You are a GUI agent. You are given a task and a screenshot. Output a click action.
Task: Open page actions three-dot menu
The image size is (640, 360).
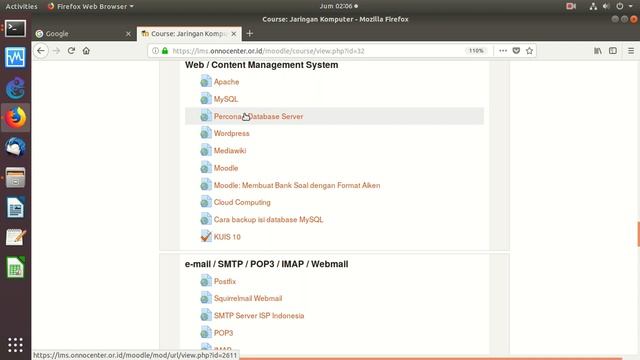[503, 51]
